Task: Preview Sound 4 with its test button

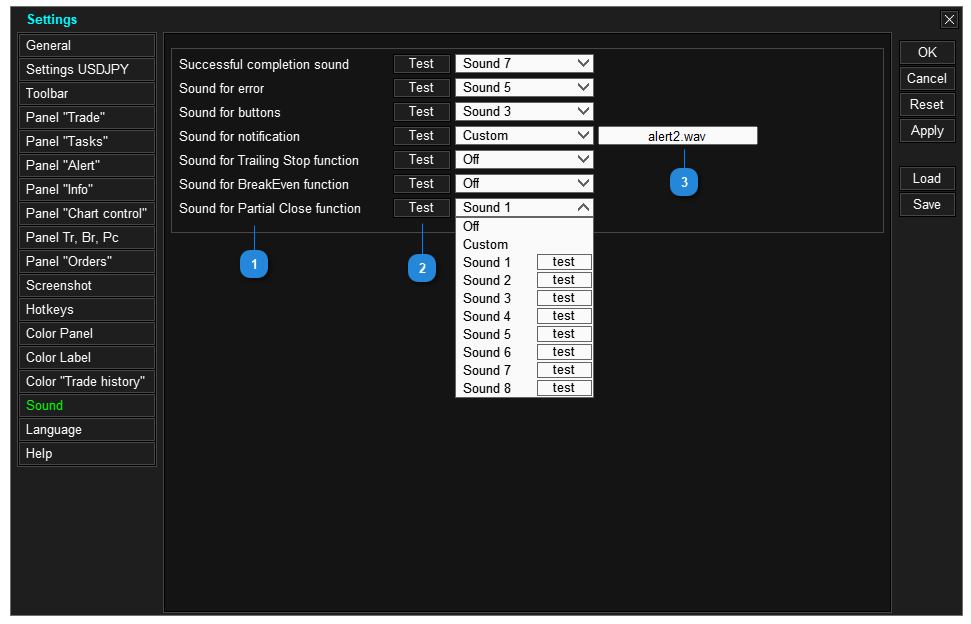Action: [x=564, y=316]
